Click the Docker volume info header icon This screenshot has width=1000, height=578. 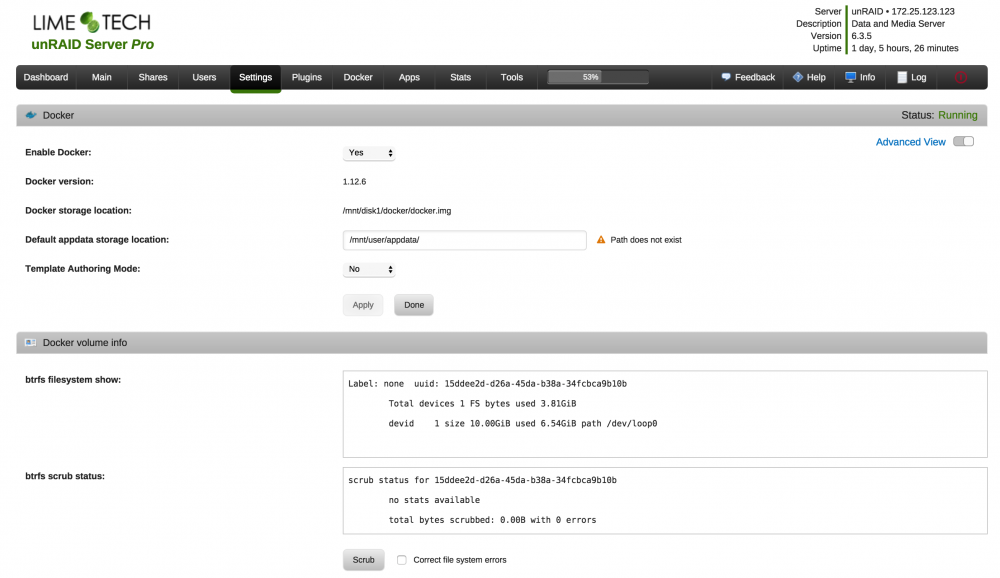[x=30, y=343]
